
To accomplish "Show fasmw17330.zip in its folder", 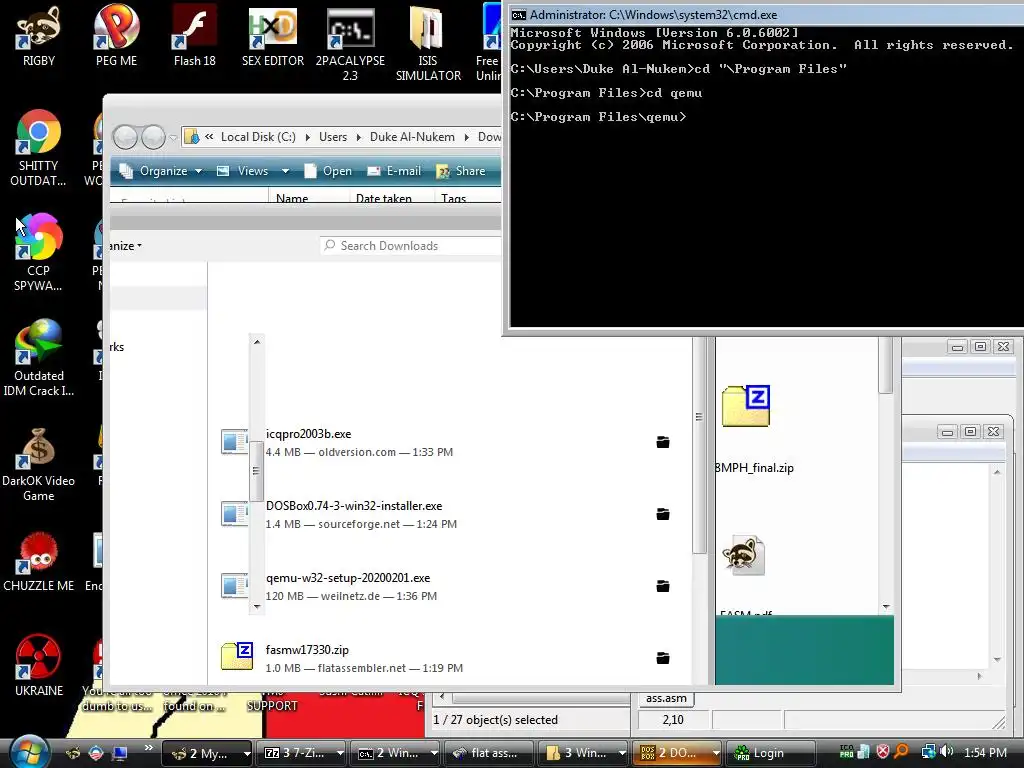I will coord(663,658).
